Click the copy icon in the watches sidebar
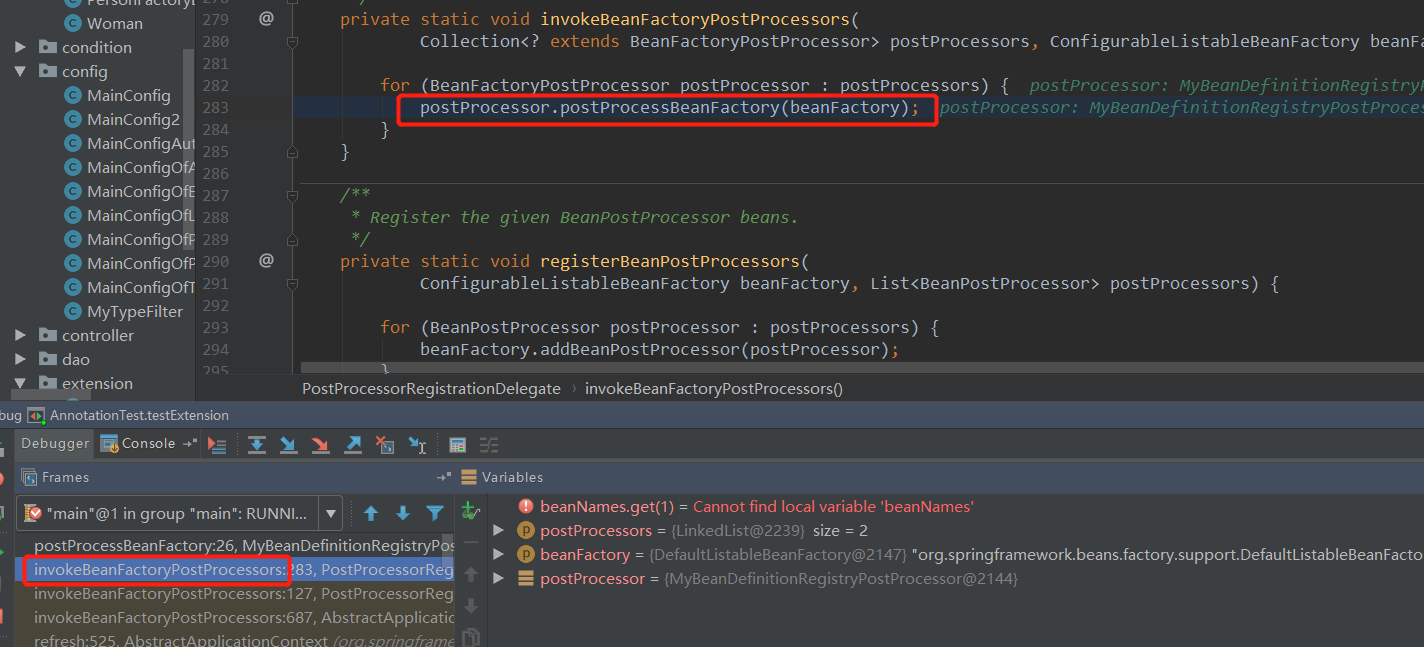The image size is (1424, 647). click(471, 638)
